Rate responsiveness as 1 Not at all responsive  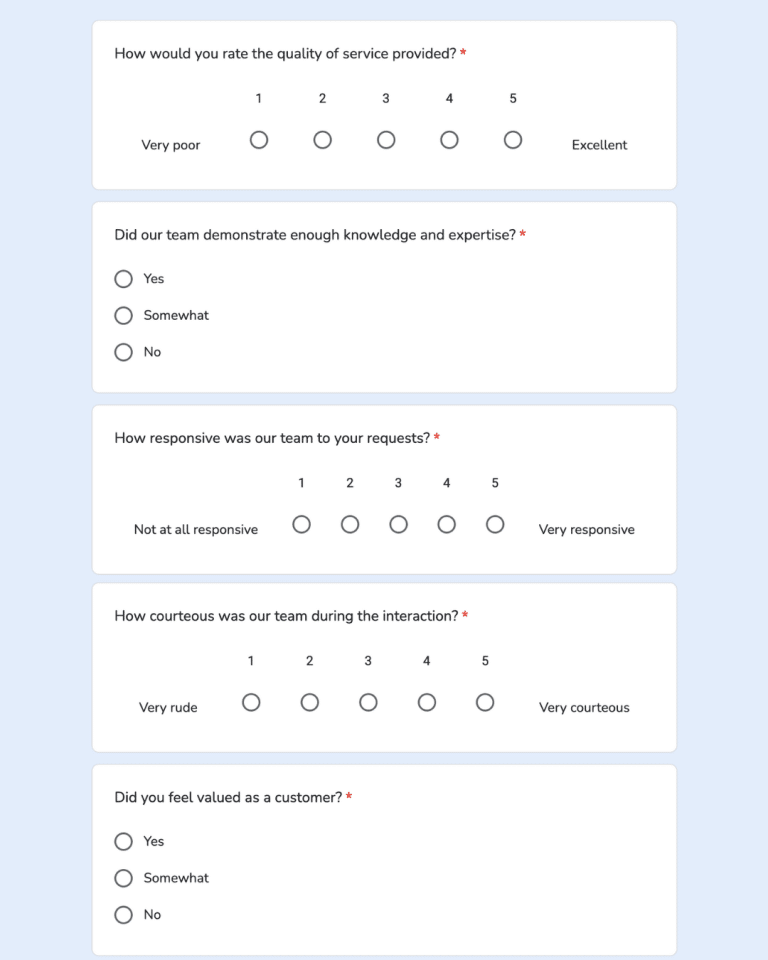(x=301, y=523)
